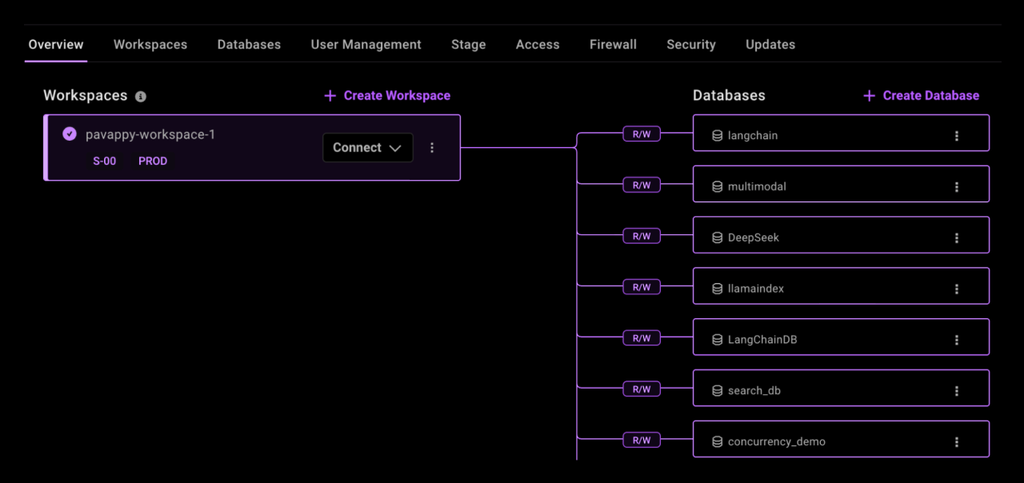1024x483 pixels.
Task: Open the options menu for llamaindex database
Action: coord(957,289)
